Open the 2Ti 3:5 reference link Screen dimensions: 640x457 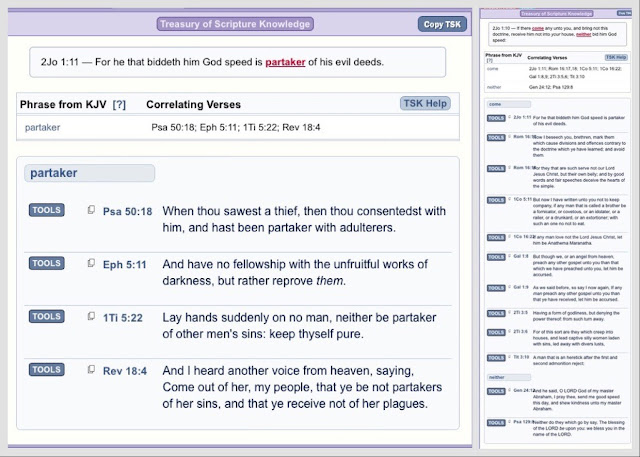click(x=520, y=313)
